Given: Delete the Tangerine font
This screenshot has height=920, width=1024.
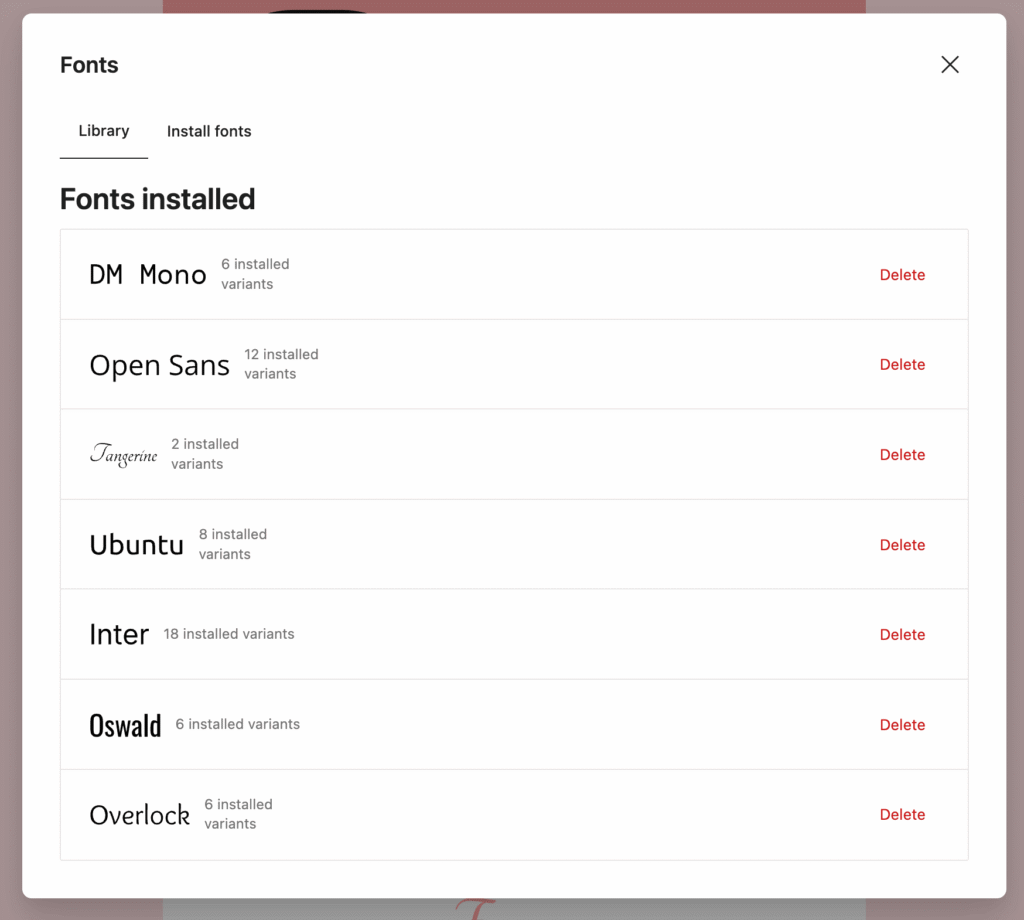Looking at the screenshot, I should [902, 454].
